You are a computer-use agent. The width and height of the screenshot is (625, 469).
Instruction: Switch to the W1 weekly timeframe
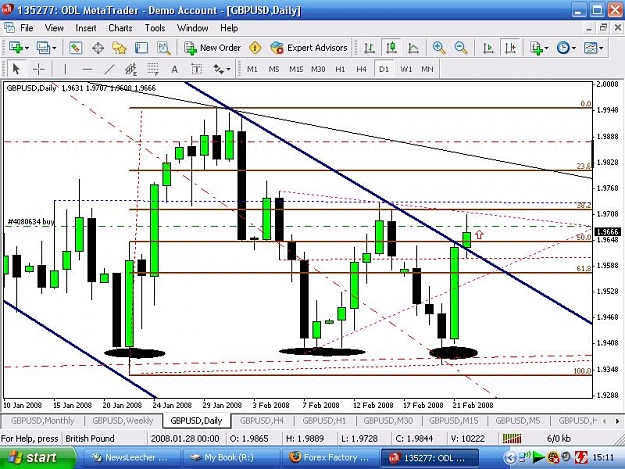tap(406, 69)
